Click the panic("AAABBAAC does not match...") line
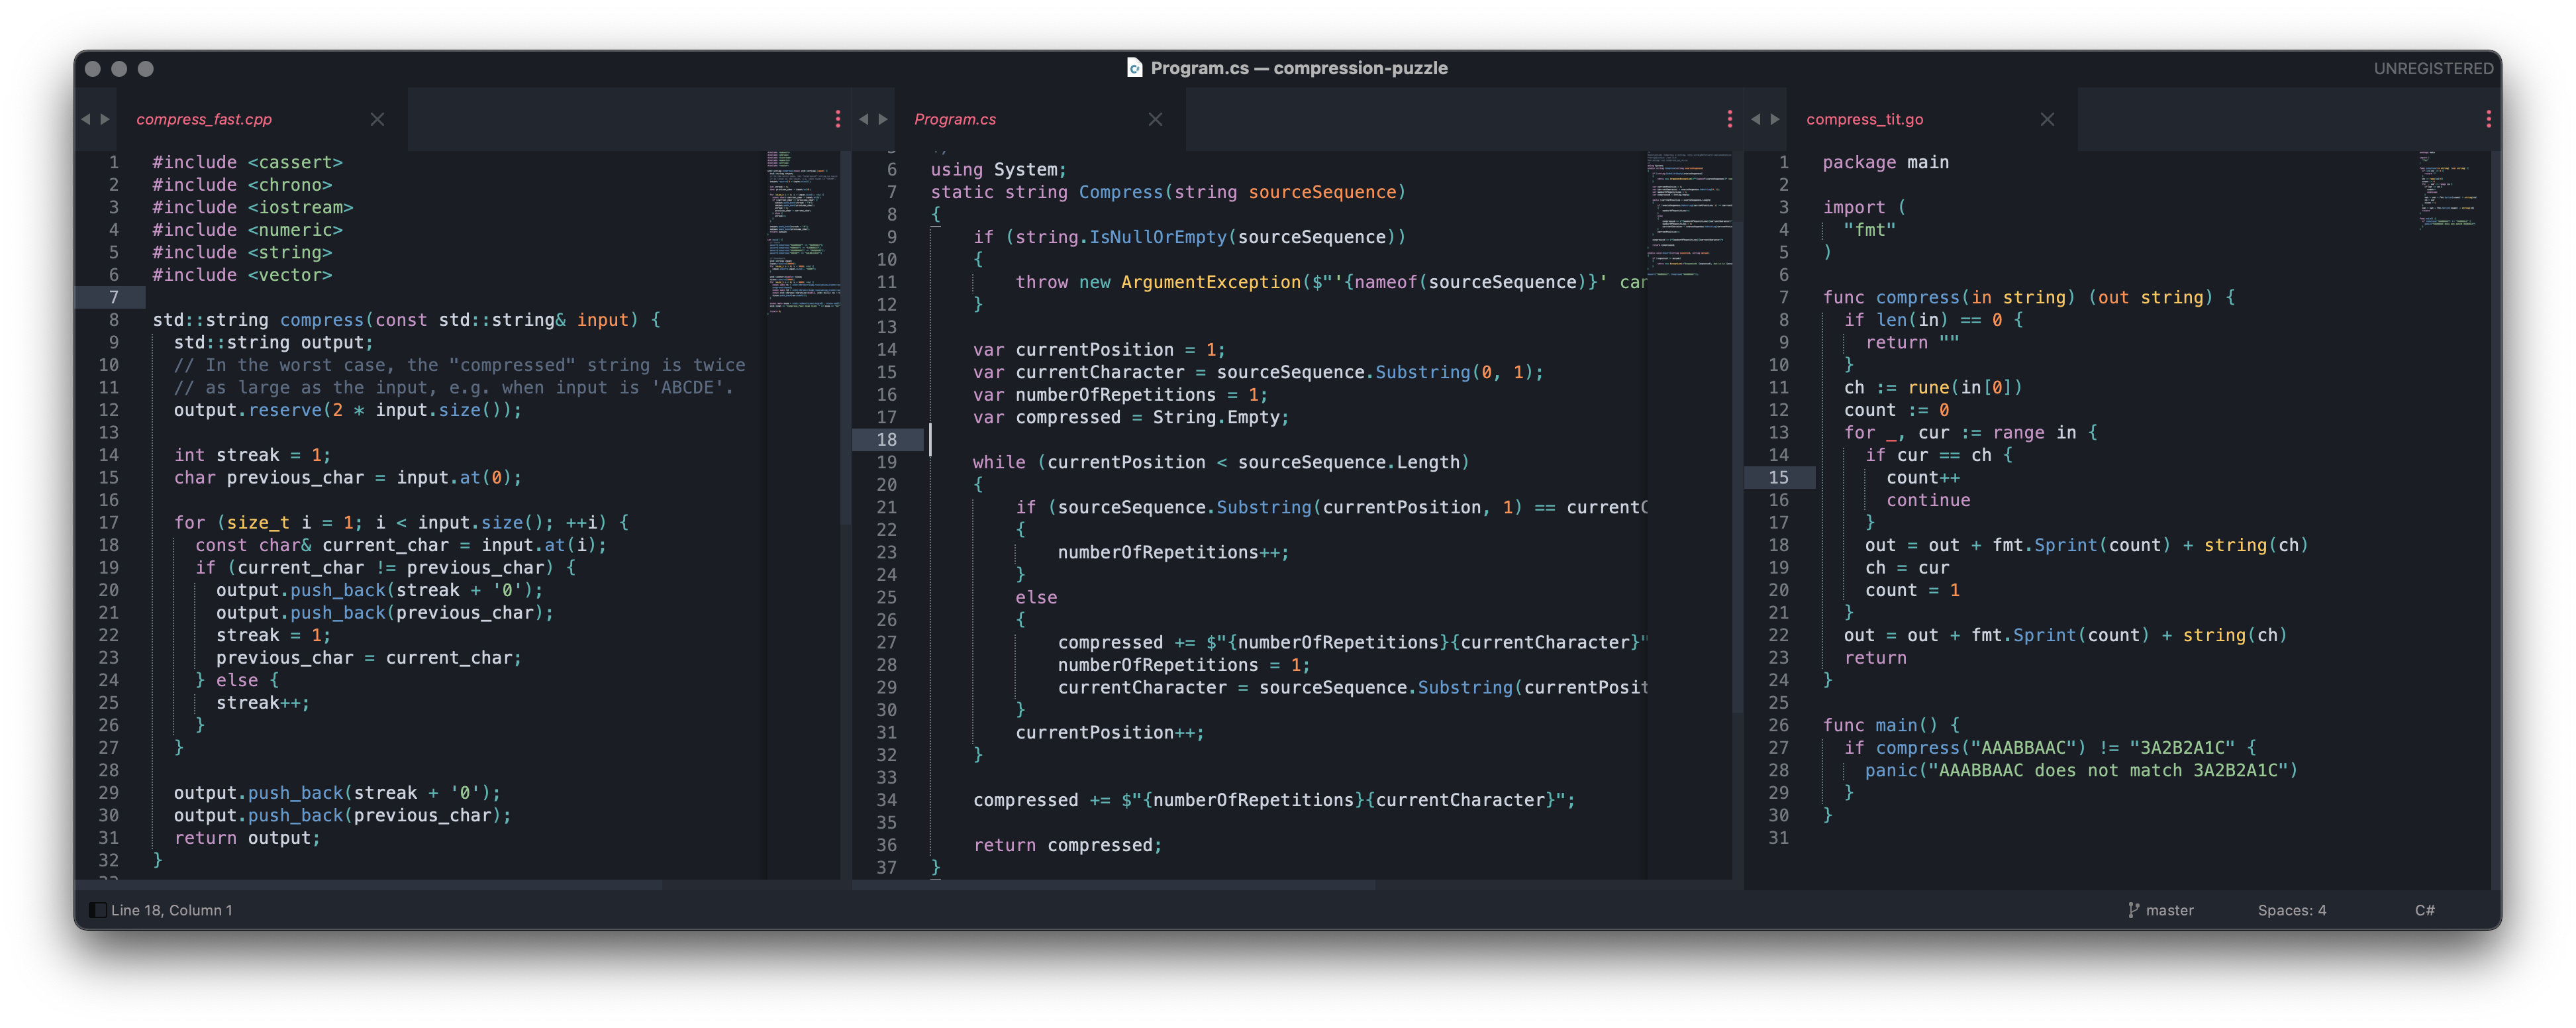The image size is (2576, 1028). [2081, 770]
